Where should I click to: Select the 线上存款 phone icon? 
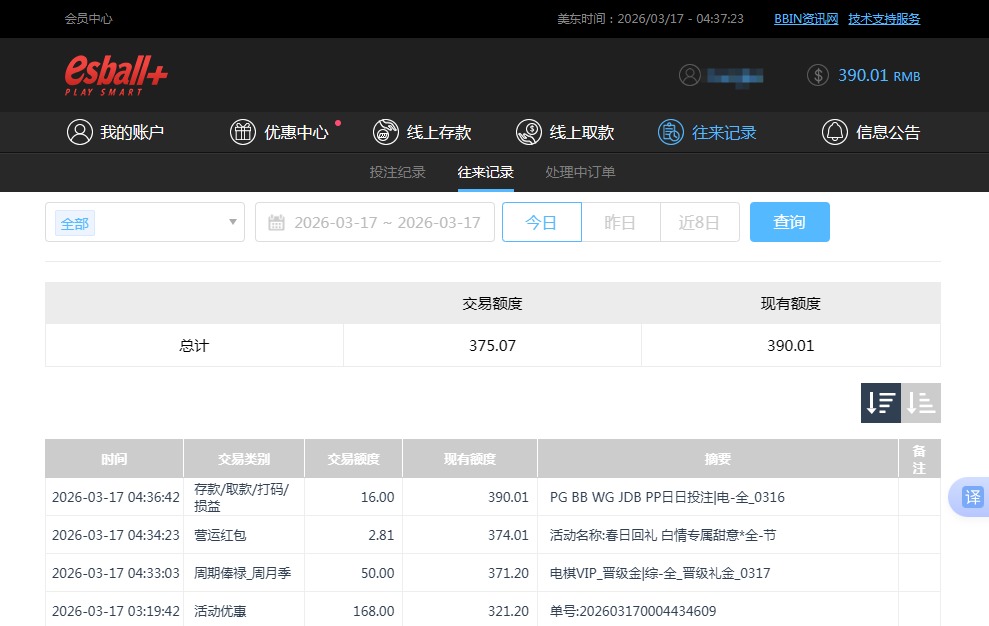pos(385,131)
